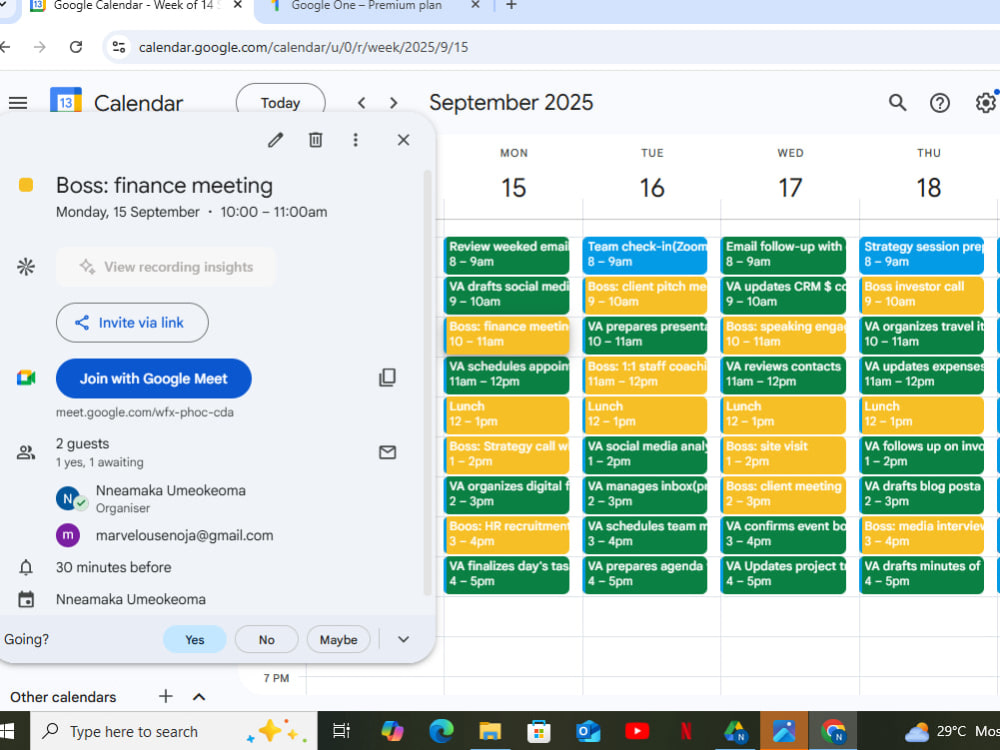Close the Google One tab
Viewport: 1000px width, 750px height.
click(475, 5)
